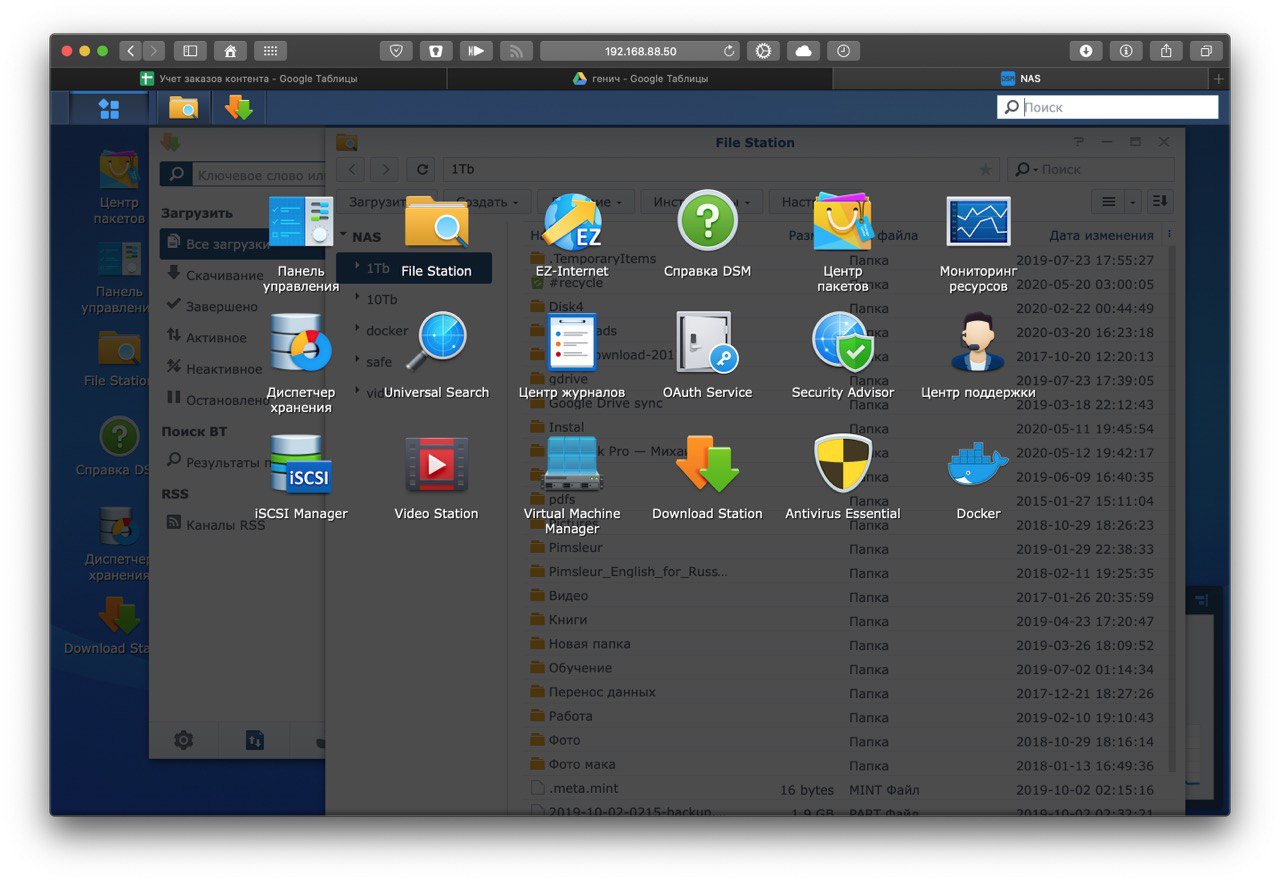Open Video Station icon
The height and width of the screenshot is (882, 1280).
click(436, 479)
